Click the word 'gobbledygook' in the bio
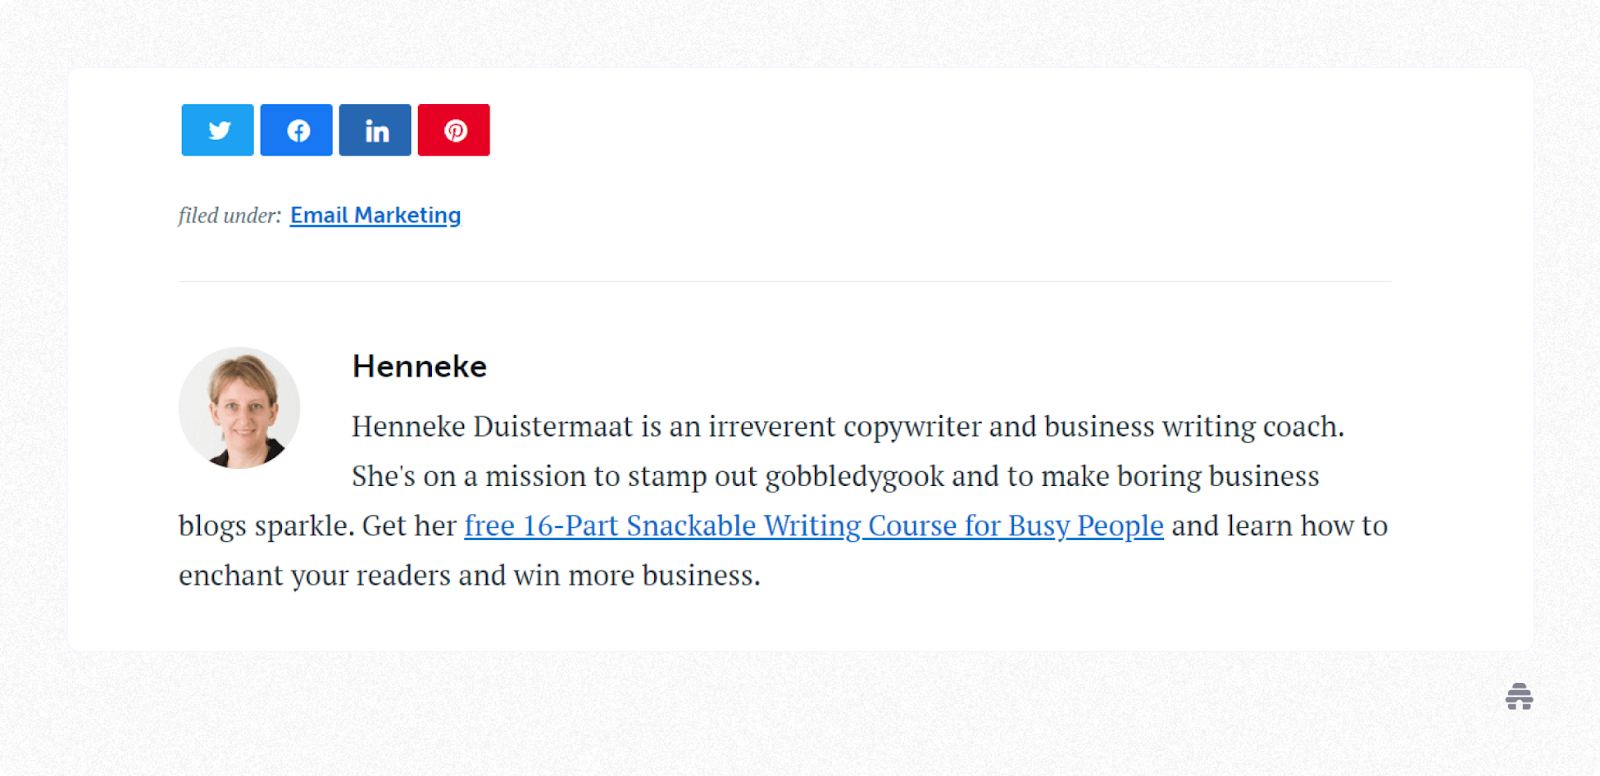This screenshot has width=1600, height=776. tap(854, 477)
